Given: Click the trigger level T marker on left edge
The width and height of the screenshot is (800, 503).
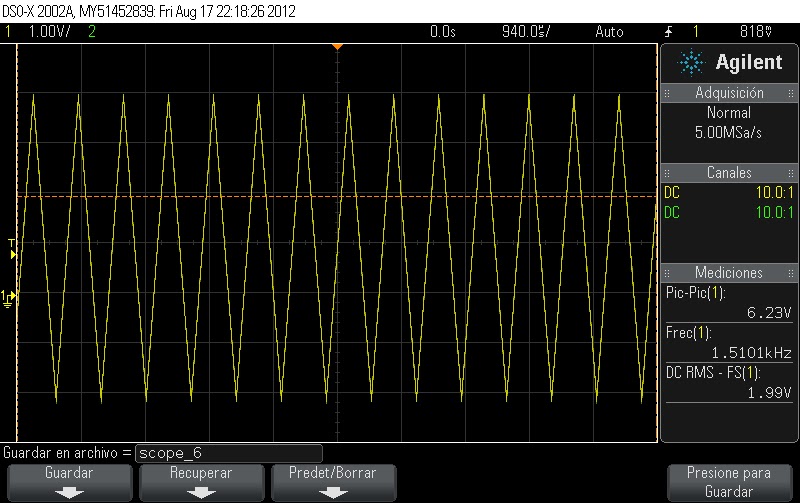Looking at the screenshot, I should [x=12, y=249].
